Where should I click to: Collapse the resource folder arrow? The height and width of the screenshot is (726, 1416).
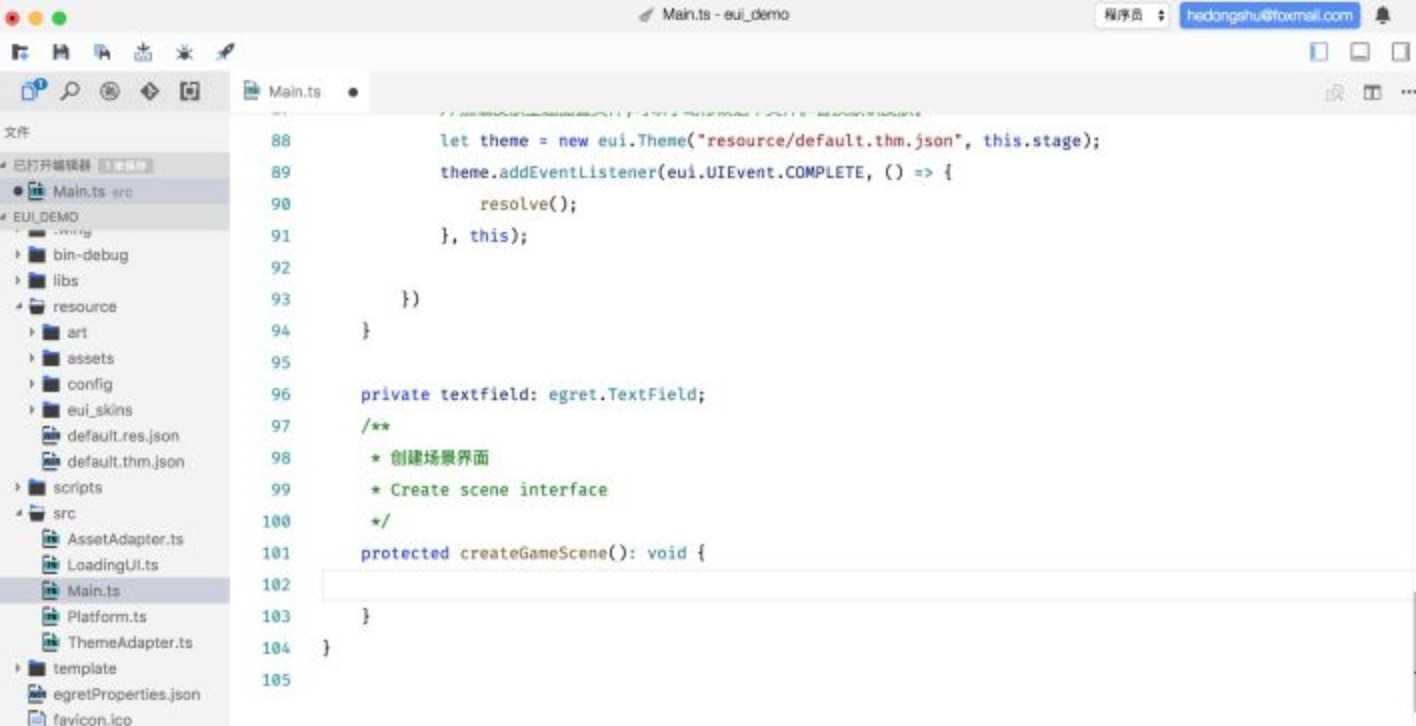[18, 307]
